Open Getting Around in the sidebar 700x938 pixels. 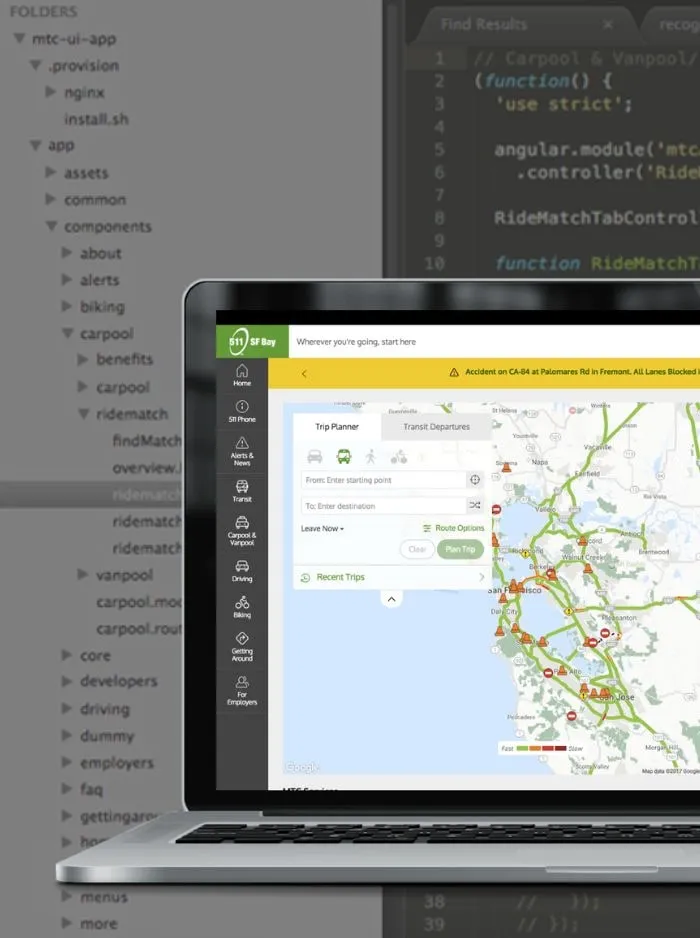click(x=242, y=647)
